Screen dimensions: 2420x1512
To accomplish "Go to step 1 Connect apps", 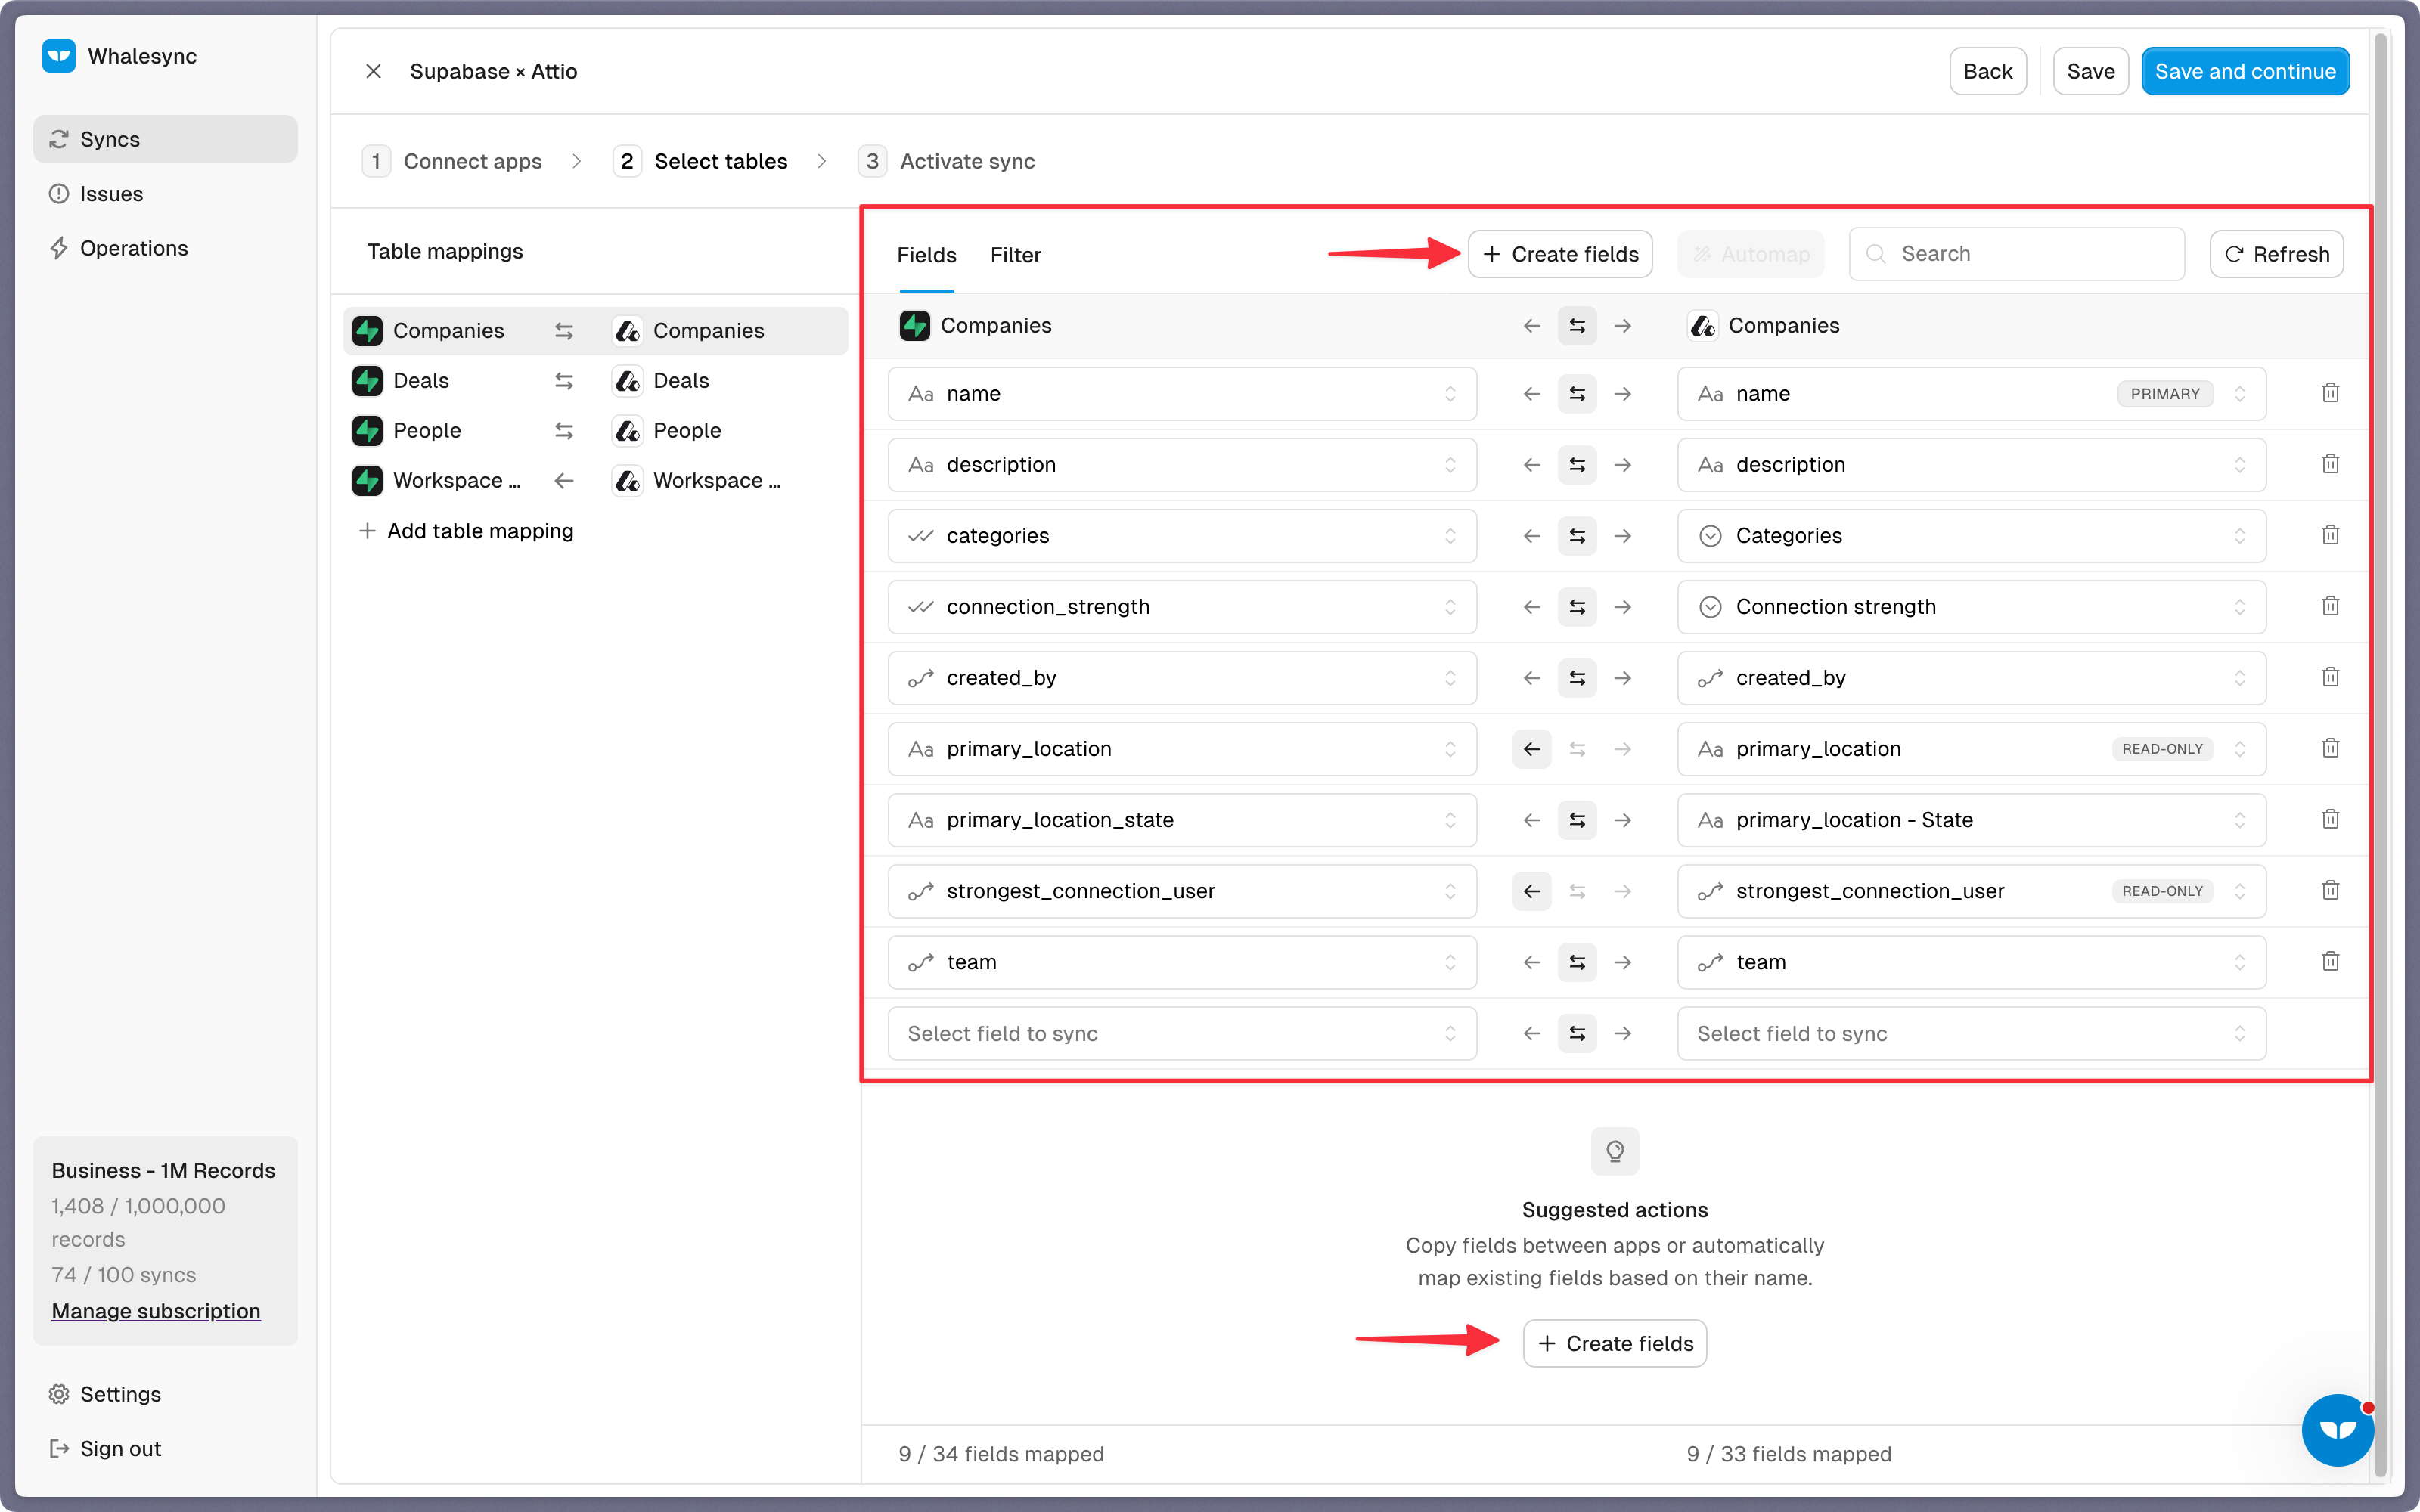I will [452, 161].
